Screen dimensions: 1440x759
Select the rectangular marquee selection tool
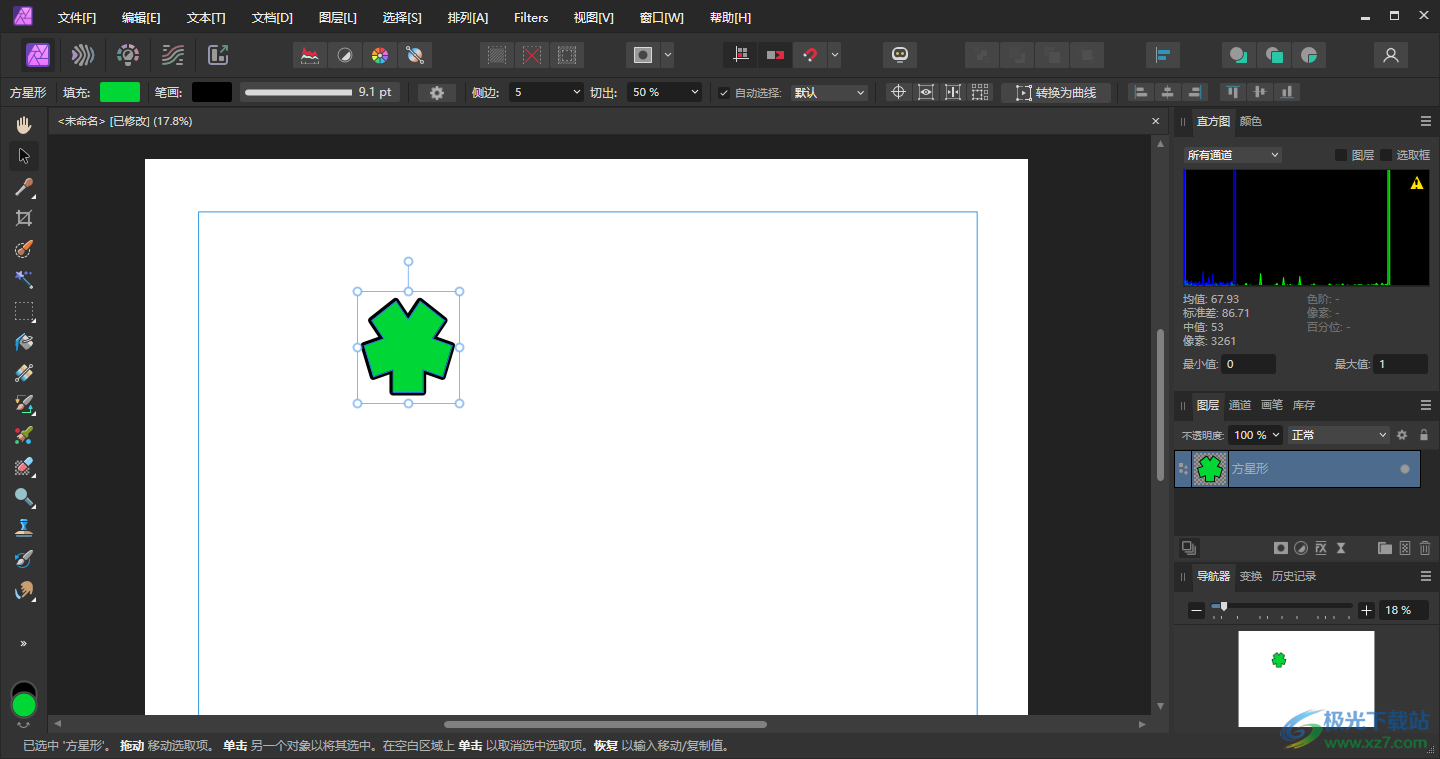tap(24, 311)
